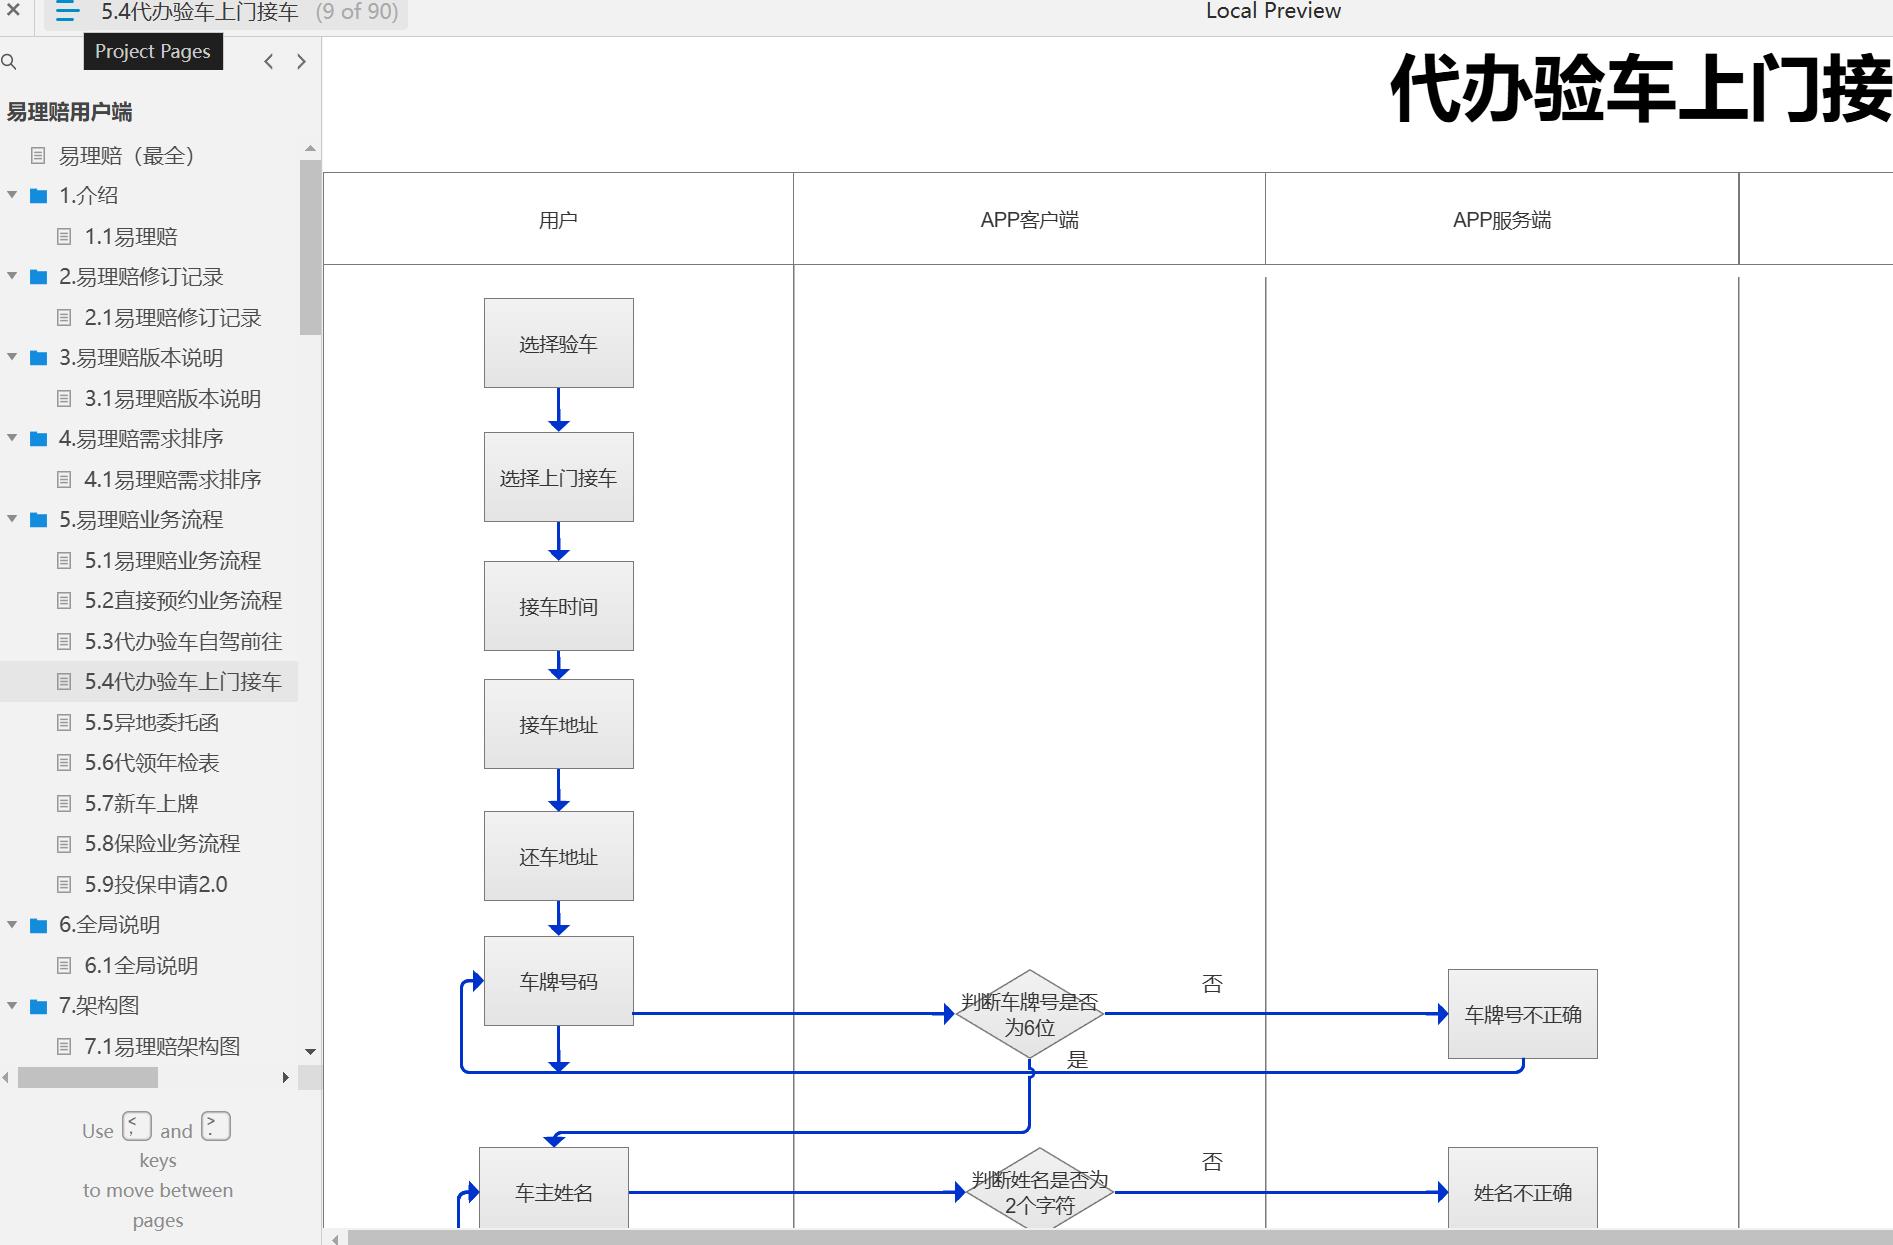Open page 5.8保险业务流程

[x=162, y=844]
